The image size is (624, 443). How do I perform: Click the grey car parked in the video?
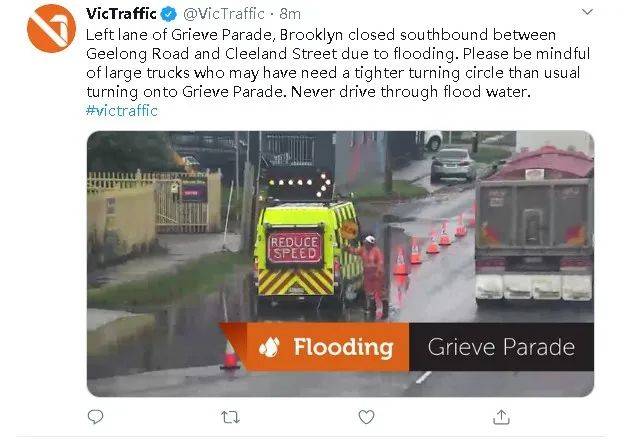(453, 164)
